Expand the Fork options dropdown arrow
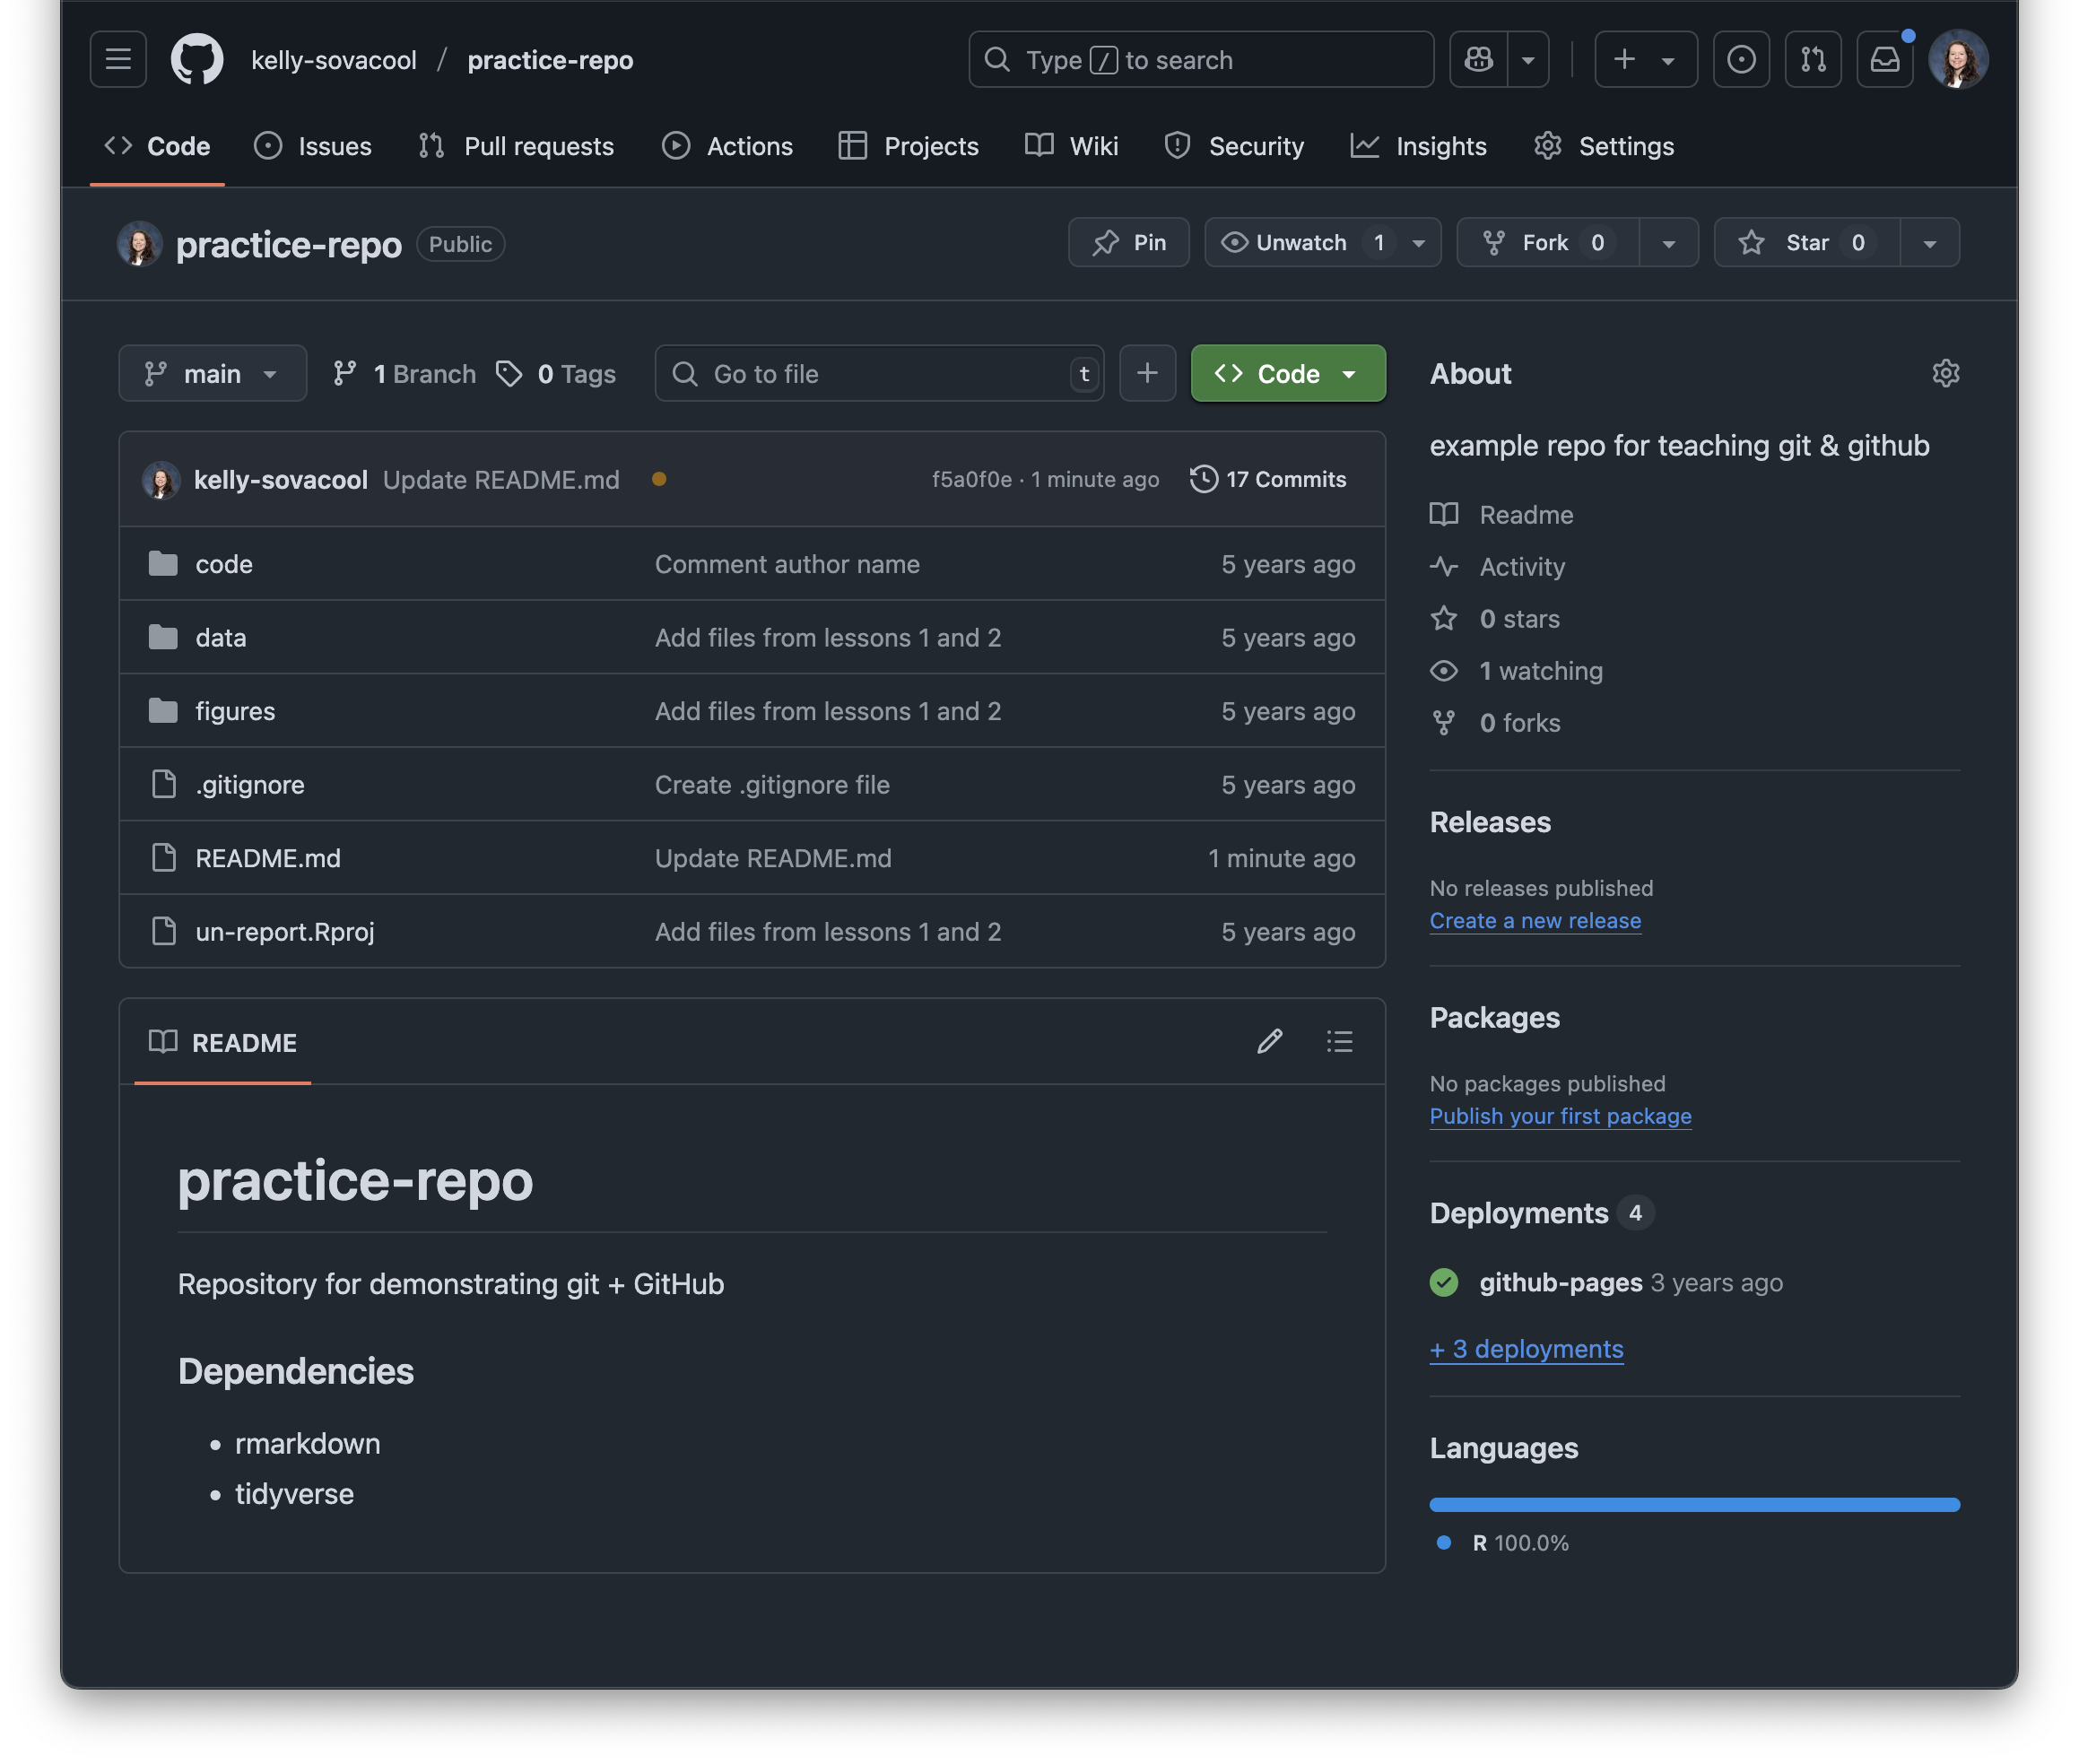This screenshot has height=1764, width=2079. [1668, 243]
